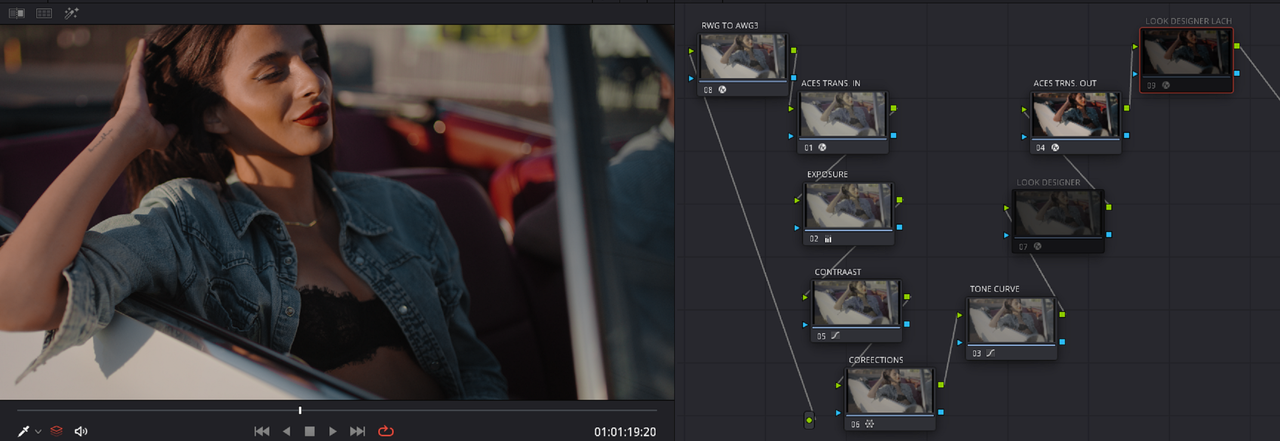Select the EXPOSURE node thumbnail

(x=849, y=206)
